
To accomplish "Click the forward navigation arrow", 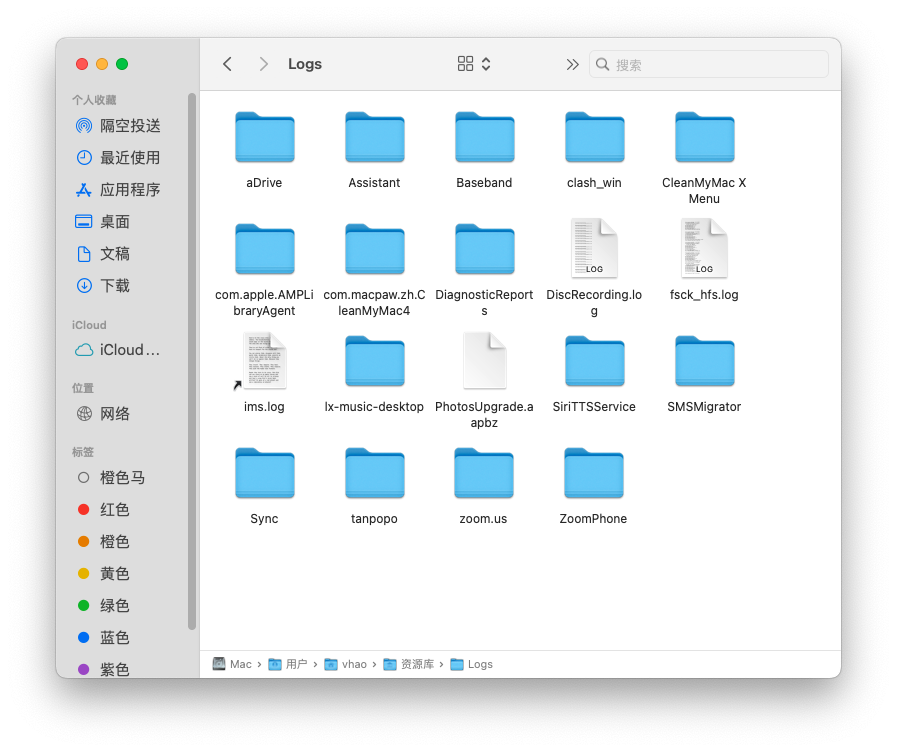I will (263, 63).
